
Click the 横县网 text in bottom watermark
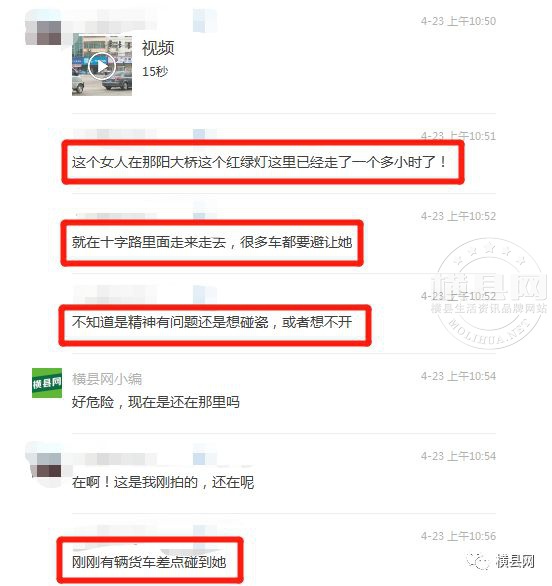(515, 561)
